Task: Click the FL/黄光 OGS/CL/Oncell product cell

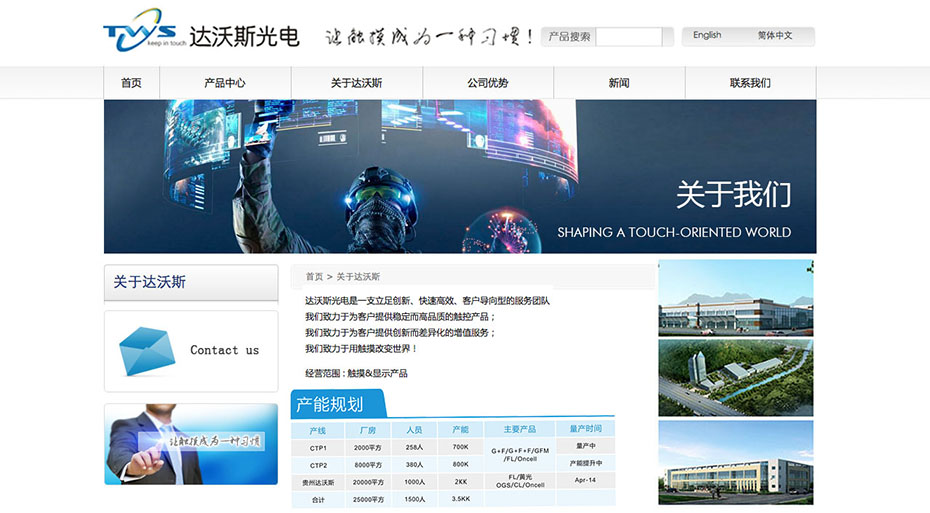Action: coord(520,480)
